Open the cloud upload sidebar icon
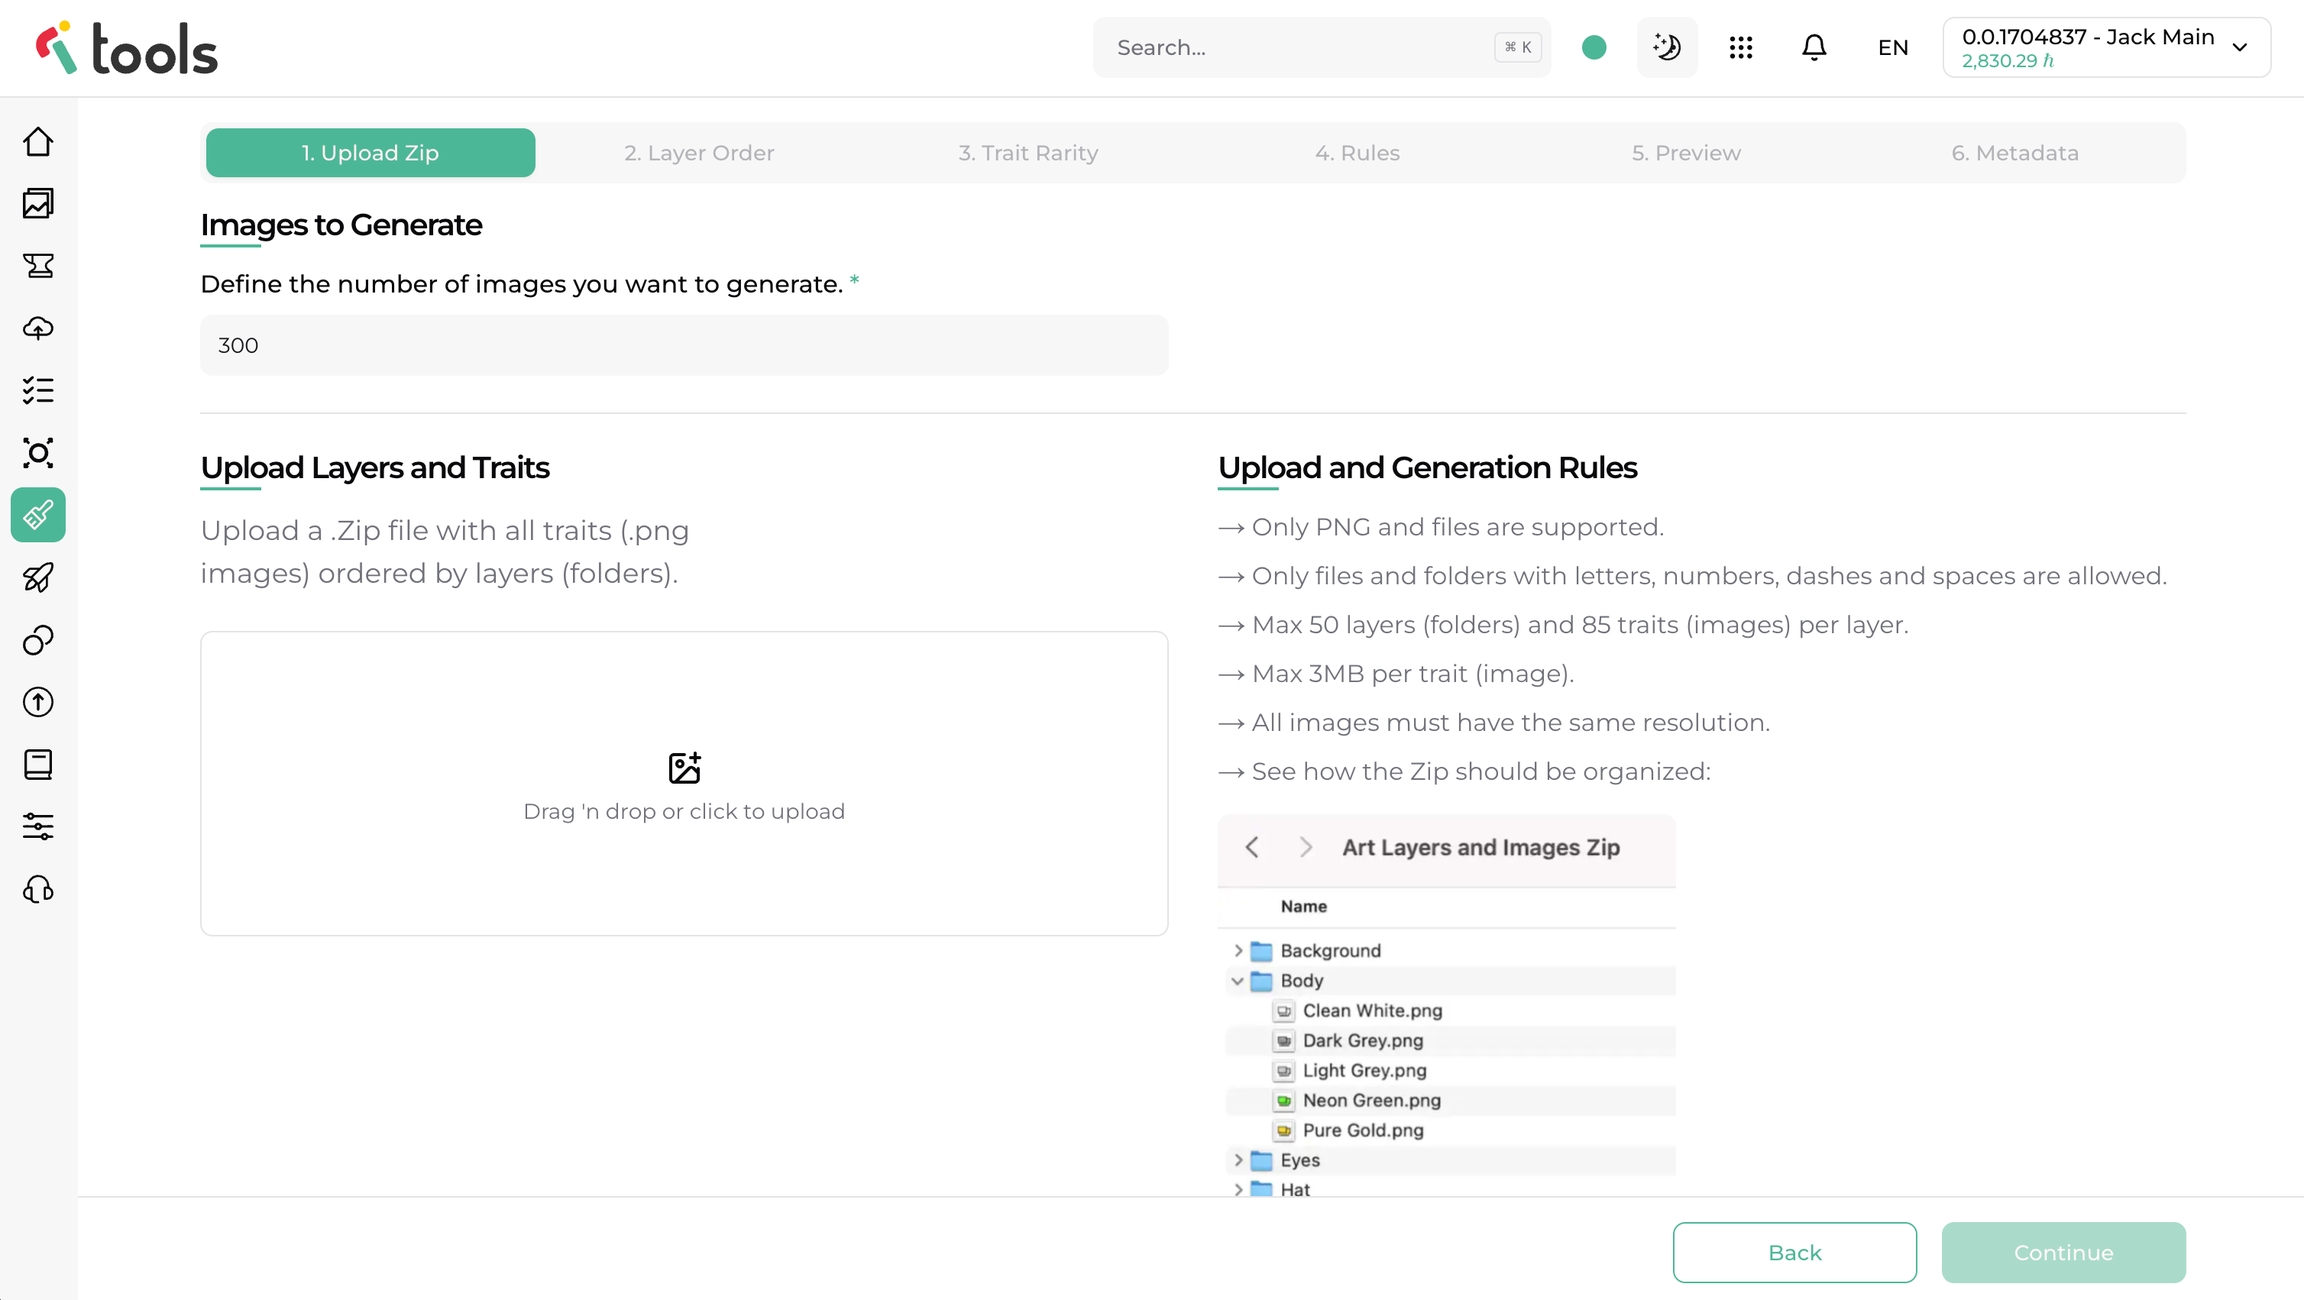Viewport: 2304px width, 1300px height. click(x=38, y=328)
